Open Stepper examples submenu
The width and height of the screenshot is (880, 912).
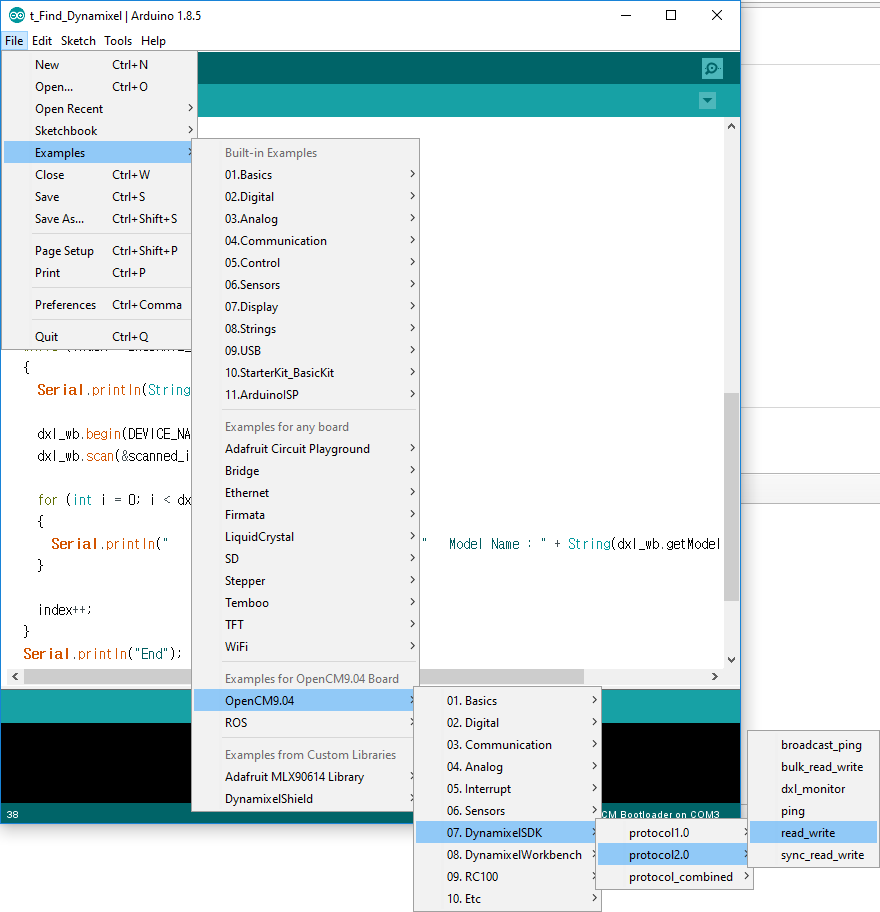click(x=305, y=581)
